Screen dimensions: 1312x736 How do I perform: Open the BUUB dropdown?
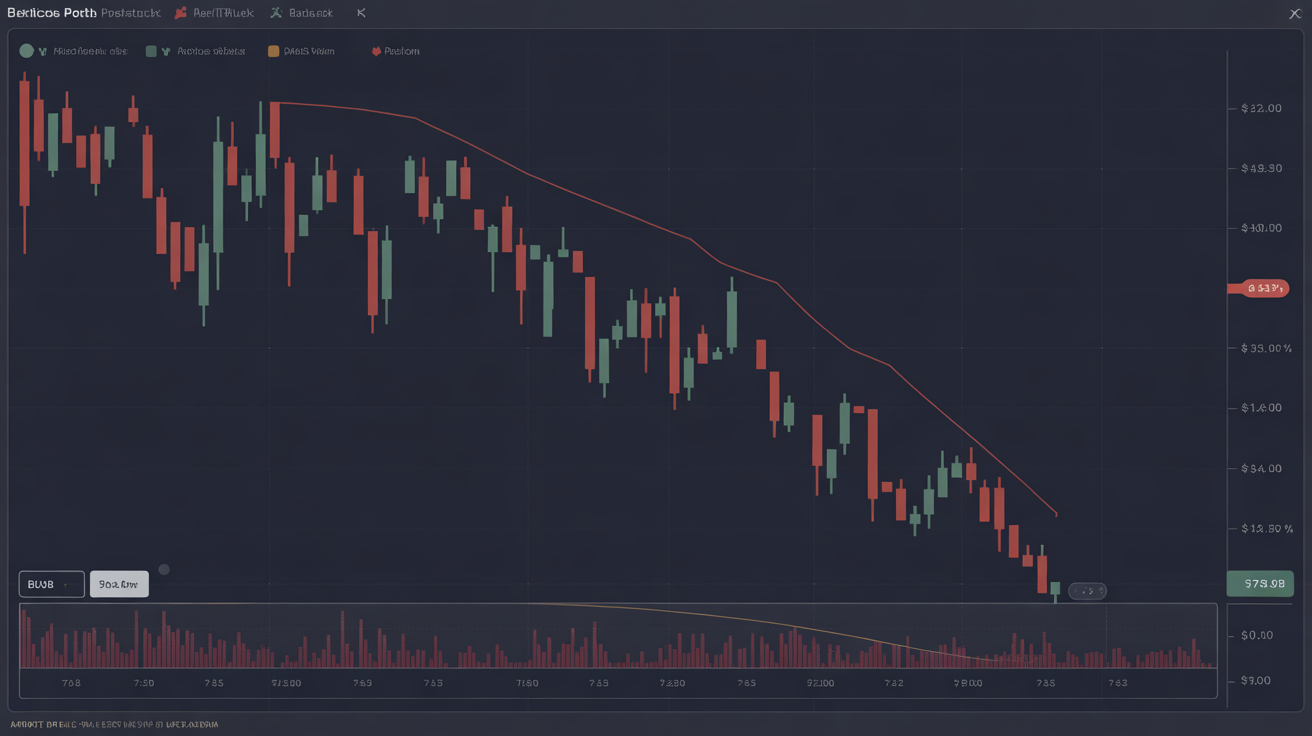pyautogui.click(x=51, y=584)
